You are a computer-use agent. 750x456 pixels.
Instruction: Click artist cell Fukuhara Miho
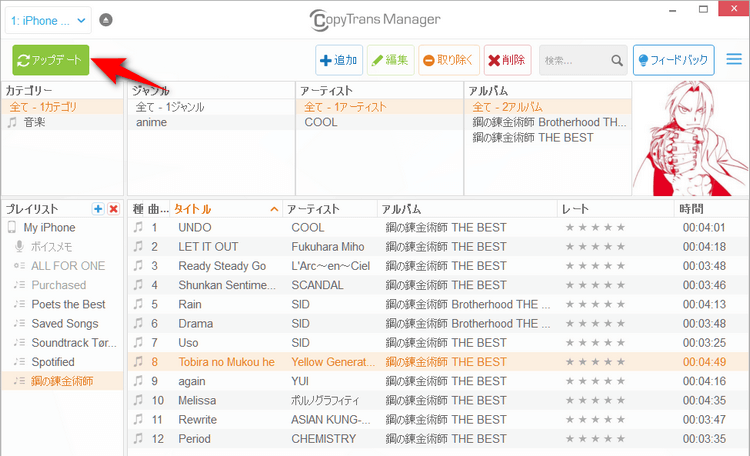click(328, 247)
